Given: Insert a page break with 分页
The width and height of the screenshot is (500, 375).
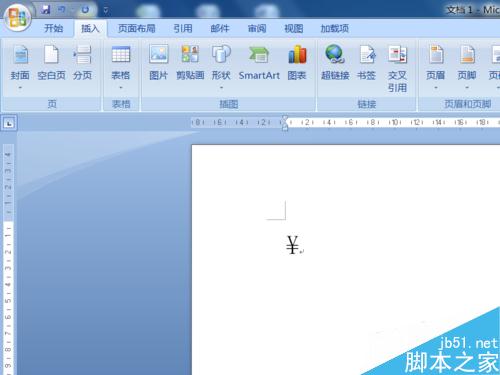Looking at the screenshot, I should click(x=82, y=63).
